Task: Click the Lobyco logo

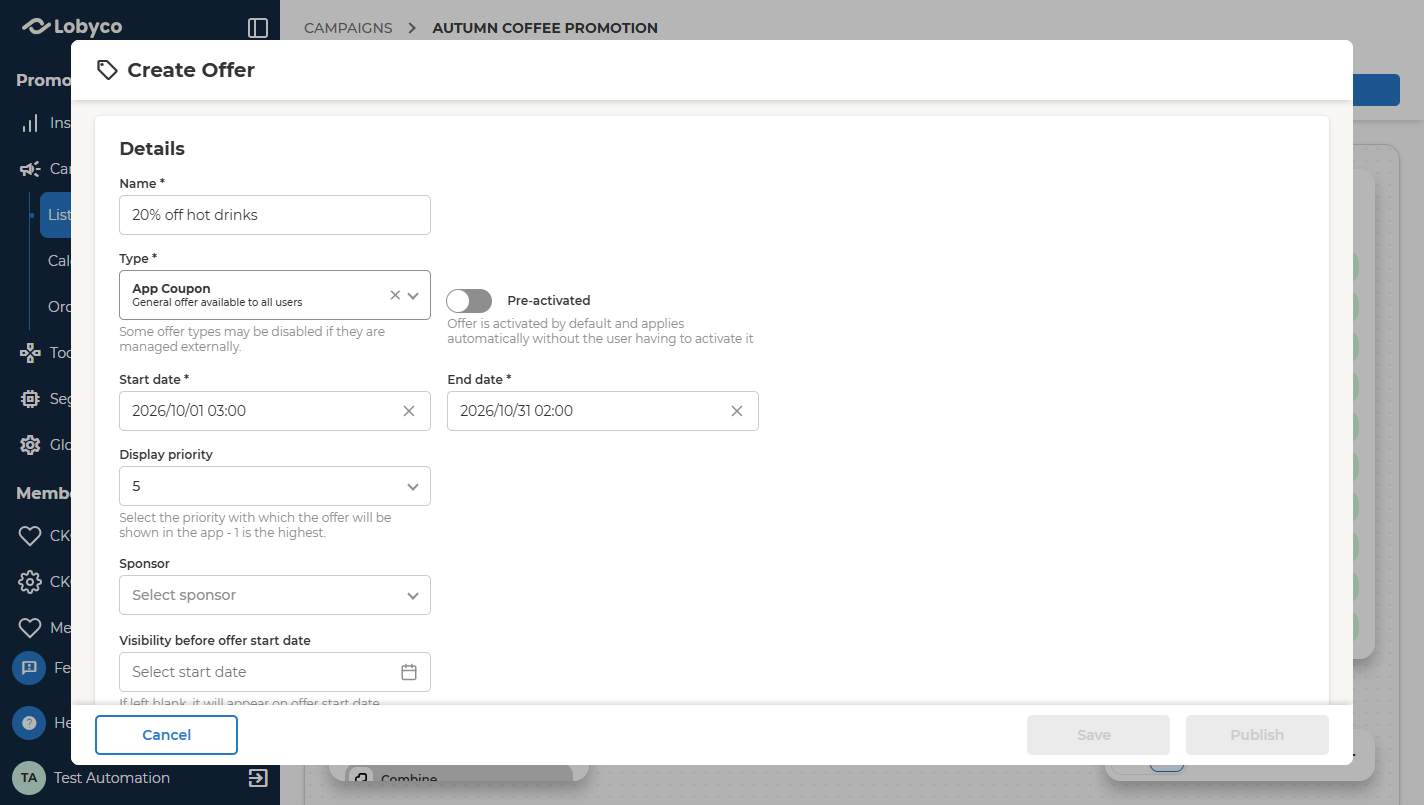Action: [72, 27]
